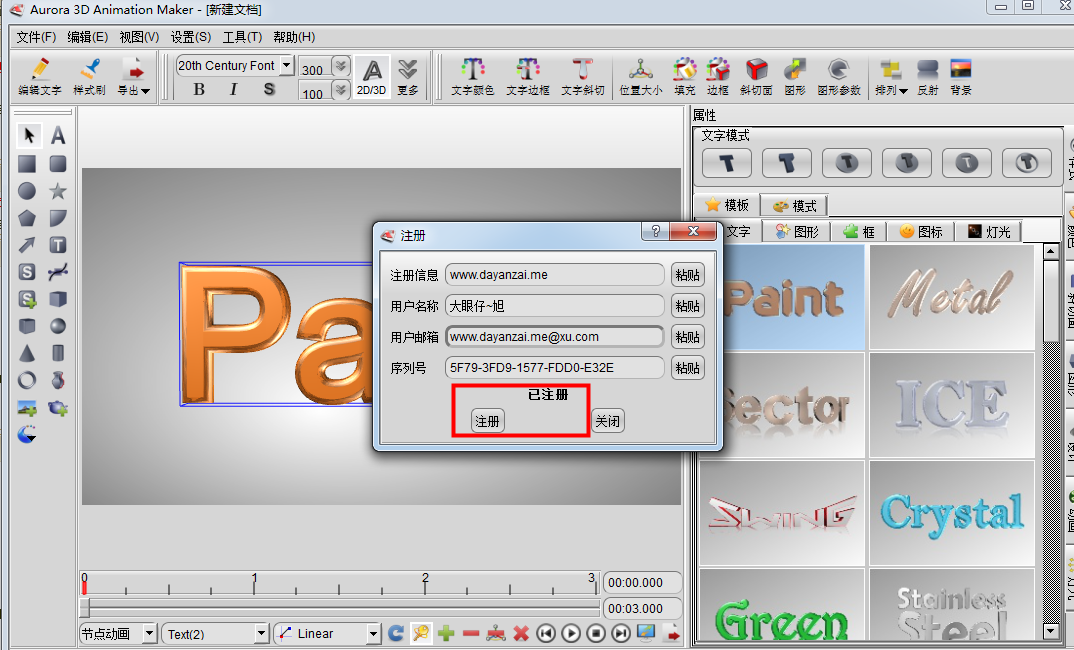Viewport: 1074px width, 650px height.
Task: Click 粘贴 next to 序列号
Action: pos(688,368)
